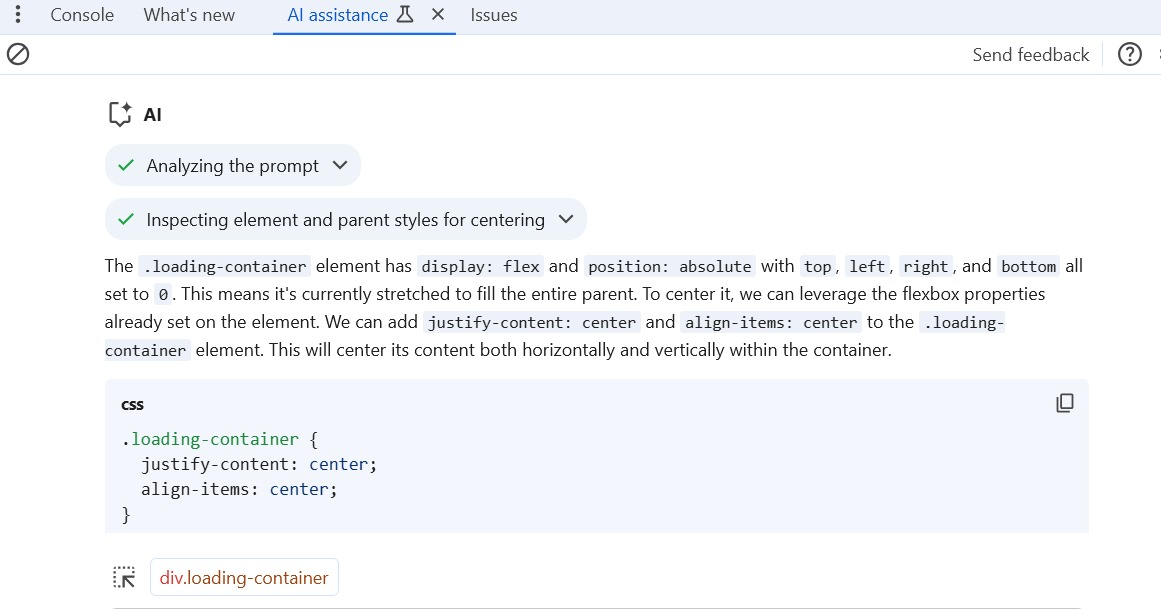Click green checkmark on Inspecting element step
Image resolution: width=1161 pixels, height=609 pixels.
pyautogui.click(x=126, y=219)
